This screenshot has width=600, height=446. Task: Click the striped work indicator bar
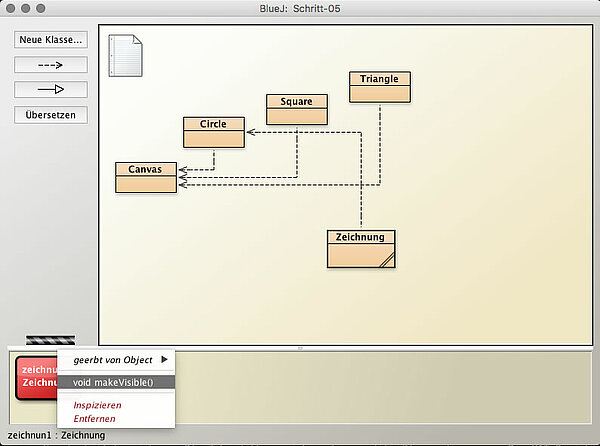pos(50,341)
